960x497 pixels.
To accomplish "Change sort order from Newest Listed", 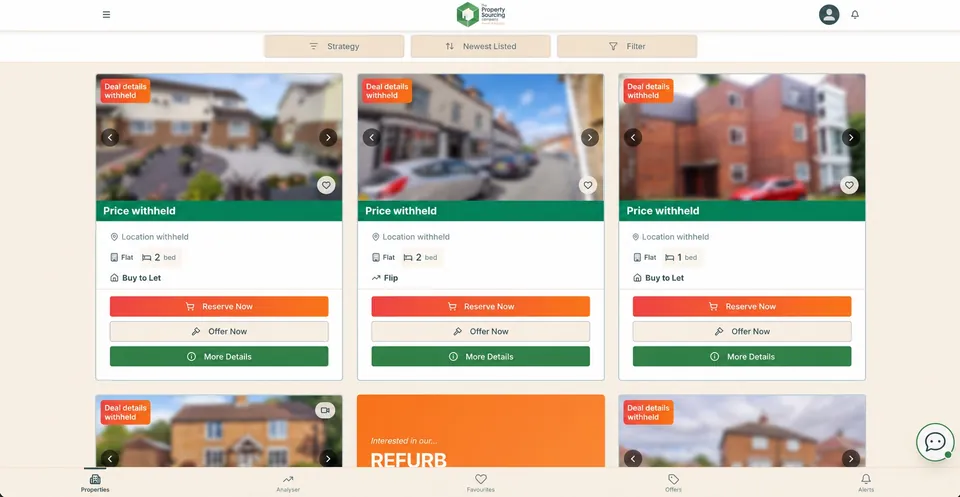I will [x=481, y=47].
